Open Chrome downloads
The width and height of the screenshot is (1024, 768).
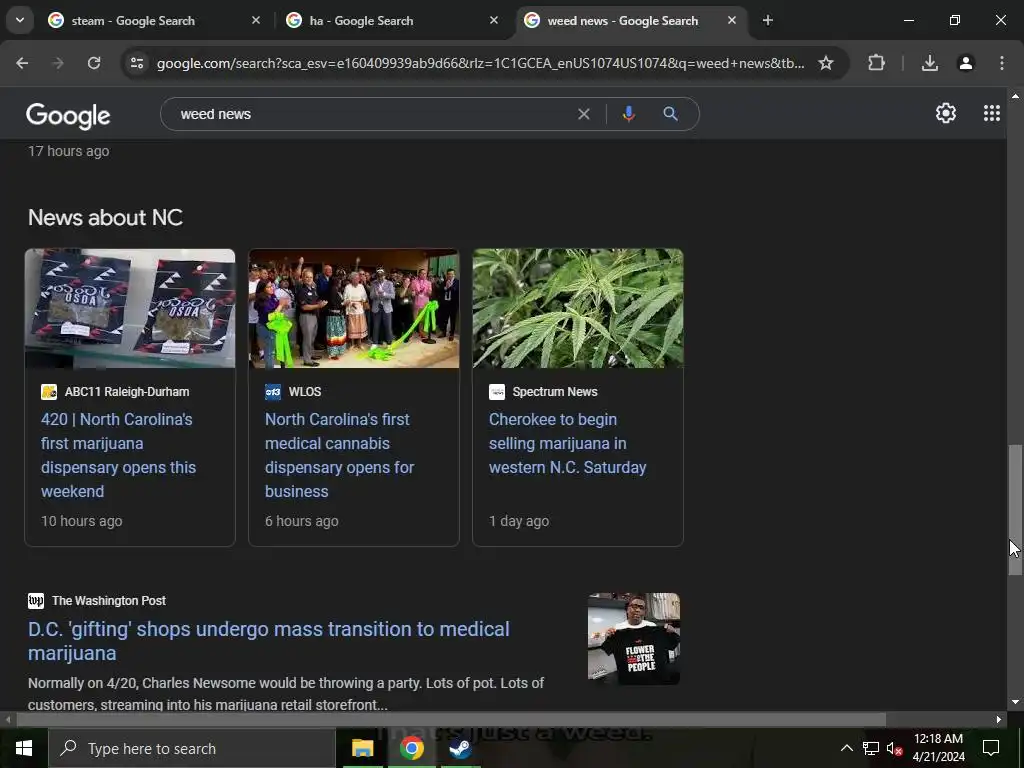(x=929, y=63)
